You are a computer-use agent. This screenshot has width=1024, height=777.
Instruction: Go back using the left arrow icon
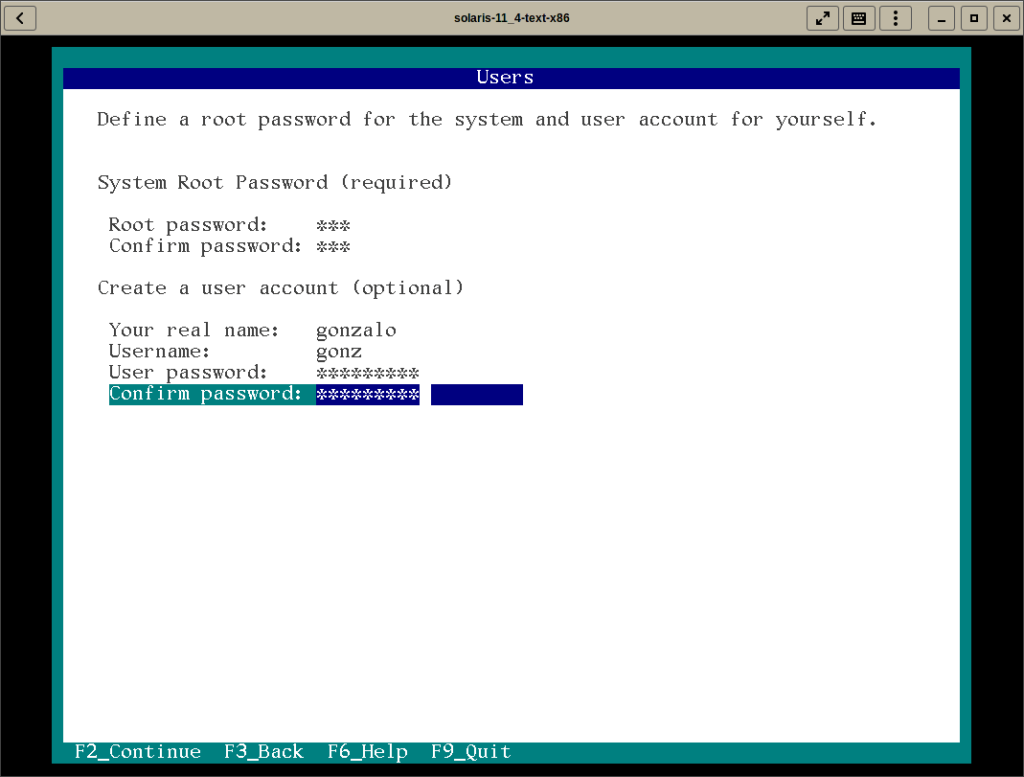pos(20,18)
